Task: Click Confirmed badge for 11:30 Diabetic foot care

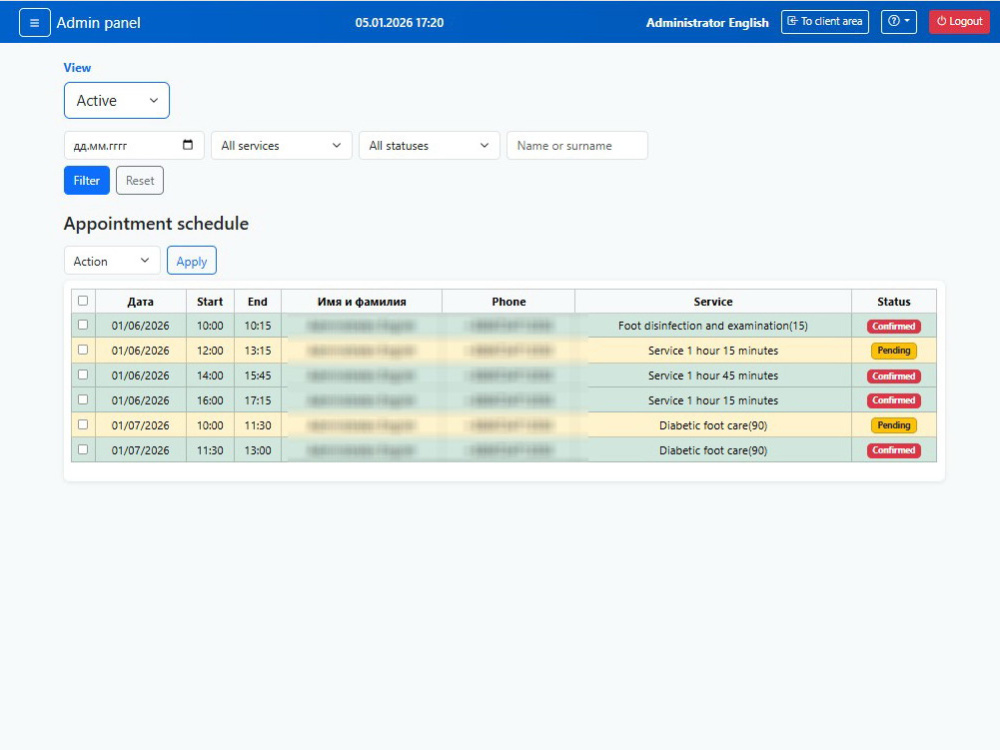Action: point(893,450)
